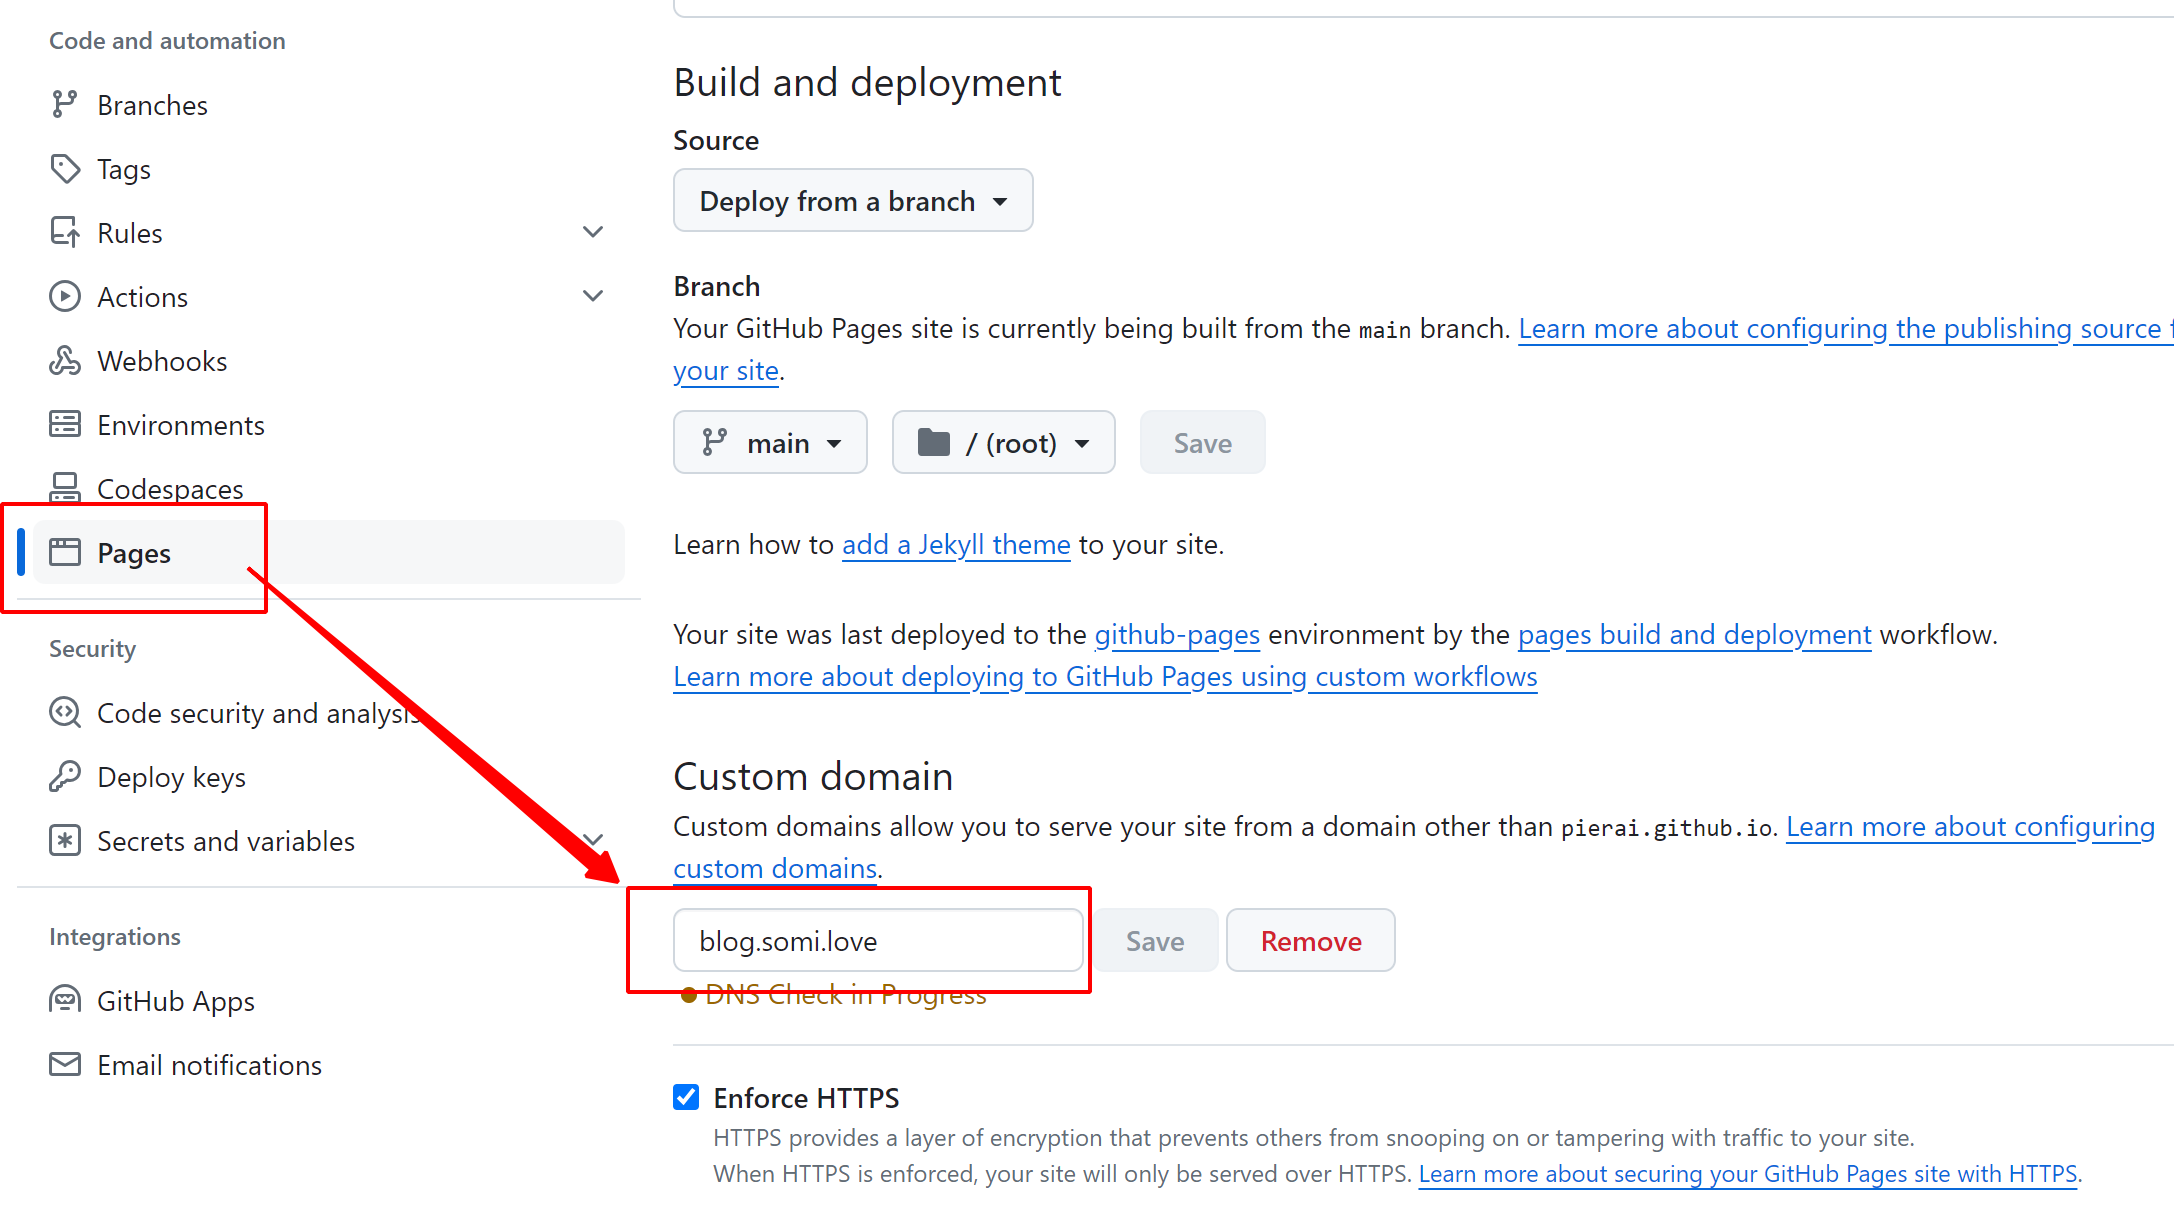2174x1212 pixels.
Task: Click the Webhooks icon
Action: coord(65,360)
